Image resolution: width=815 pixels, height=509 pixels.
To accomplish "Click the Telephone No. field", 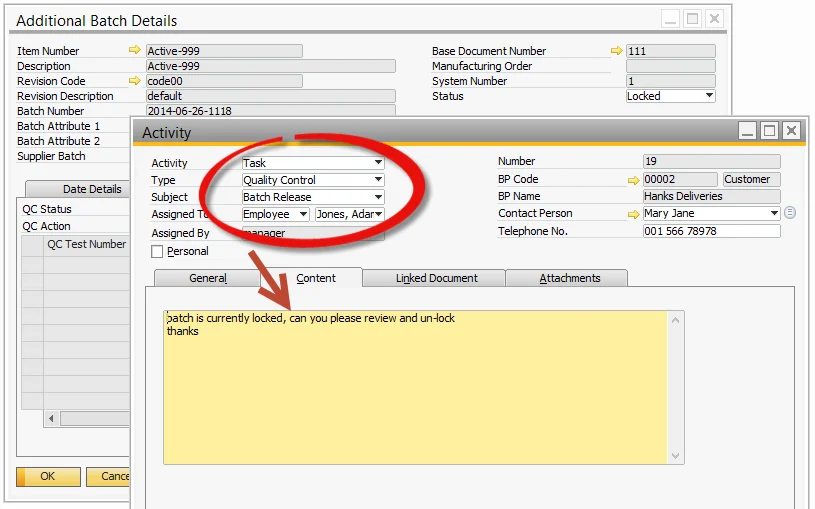I will pyautogui.click(x=712, y=231).
